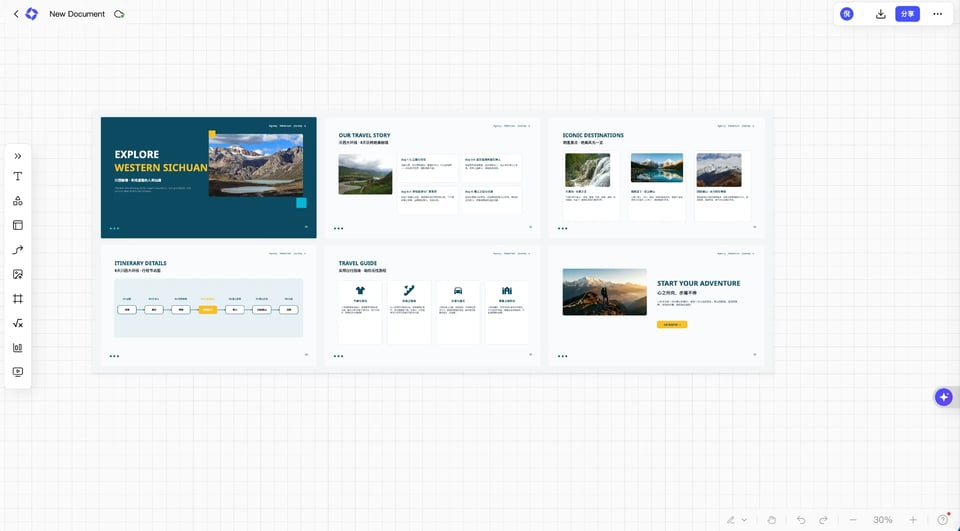Image resolution: width=960 pixels, height=531 pixels.
Task: Open the user avatar profile
Action: coord(847,14)
